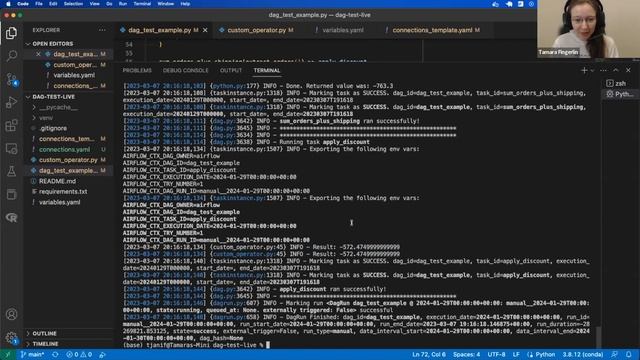Select variables.yaml in Open Editors
This screenshot has width=640, height=360.
(73, 75)
